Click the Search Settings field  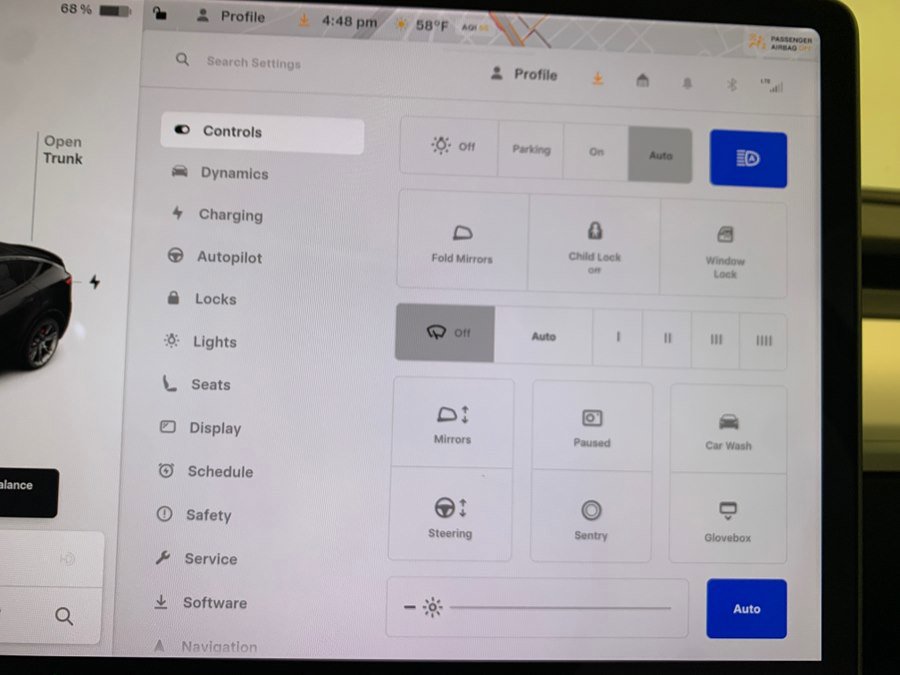(254, 63)
